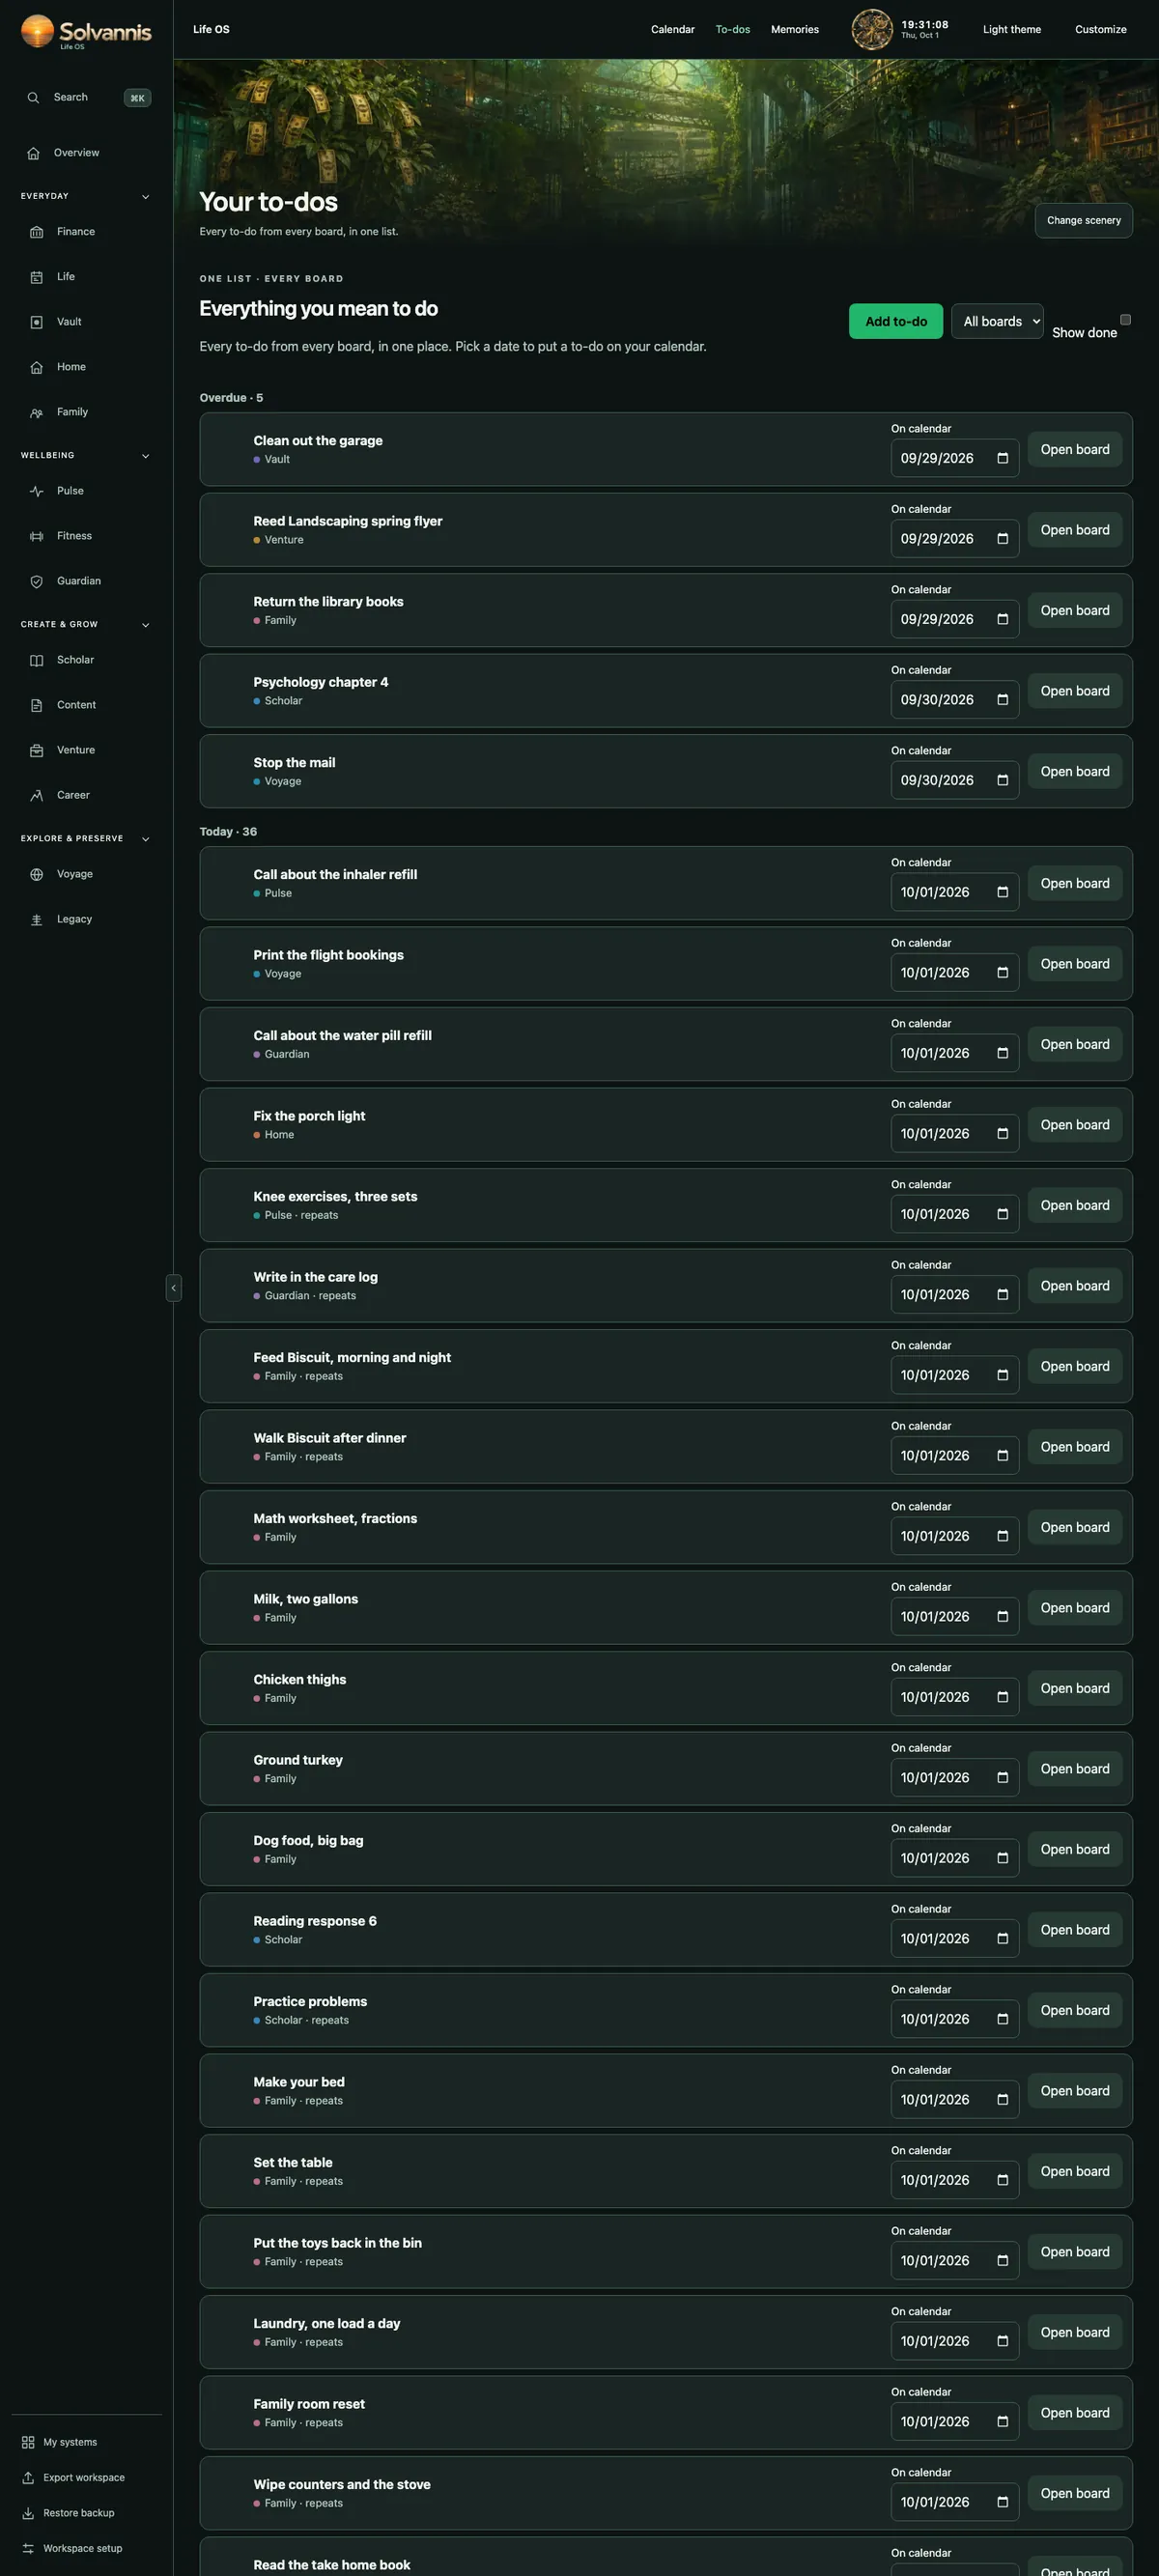This screenshot has width=1159, height=2576.
Task: Open the Voyage globe icon
Action: point(37,874)
